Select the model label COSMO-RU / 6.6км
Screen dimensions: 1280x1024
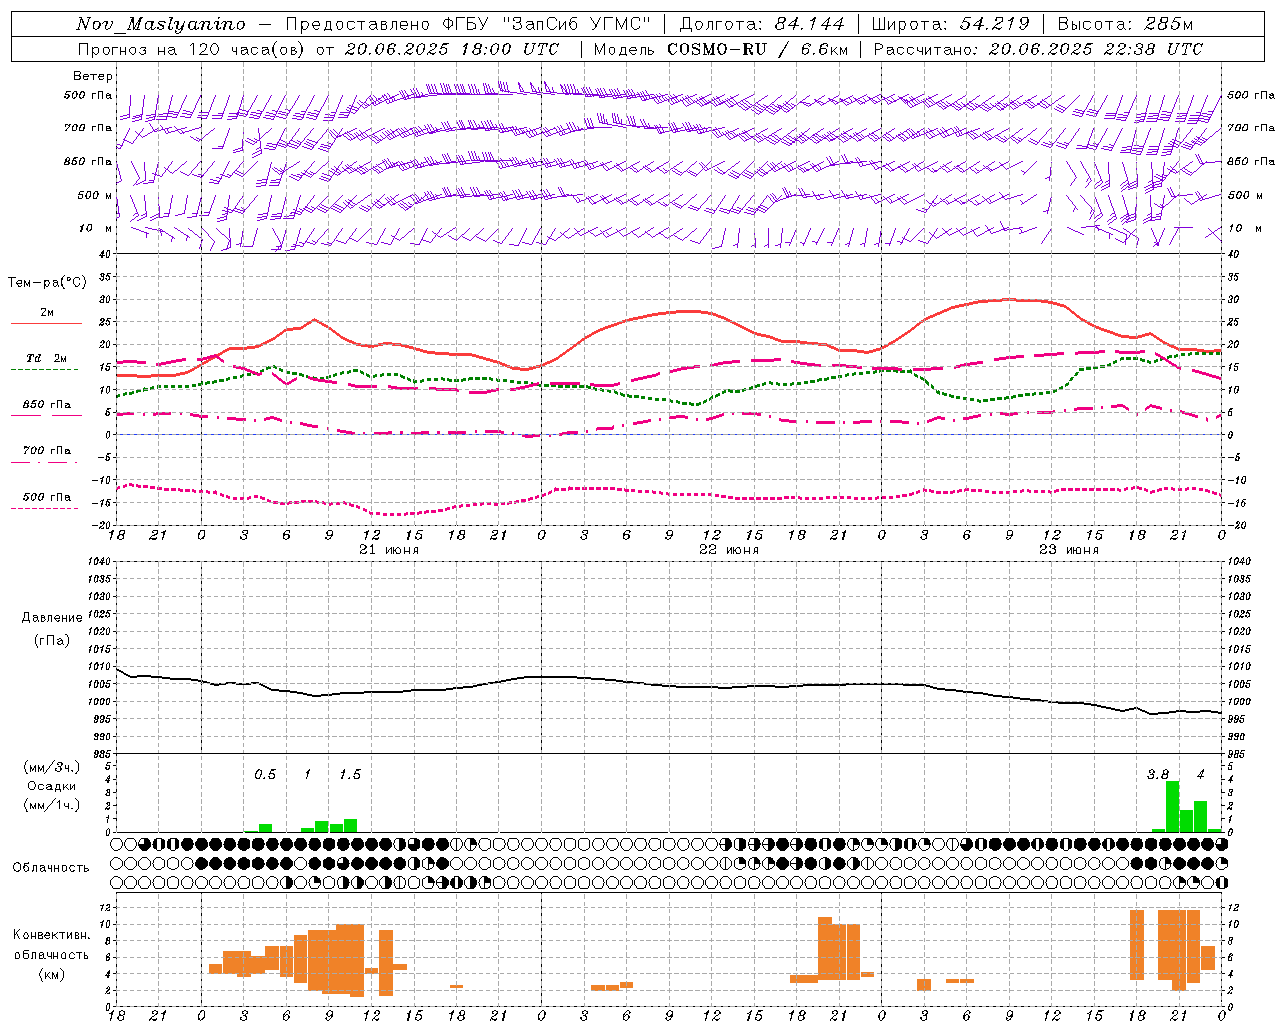(757, 49)
